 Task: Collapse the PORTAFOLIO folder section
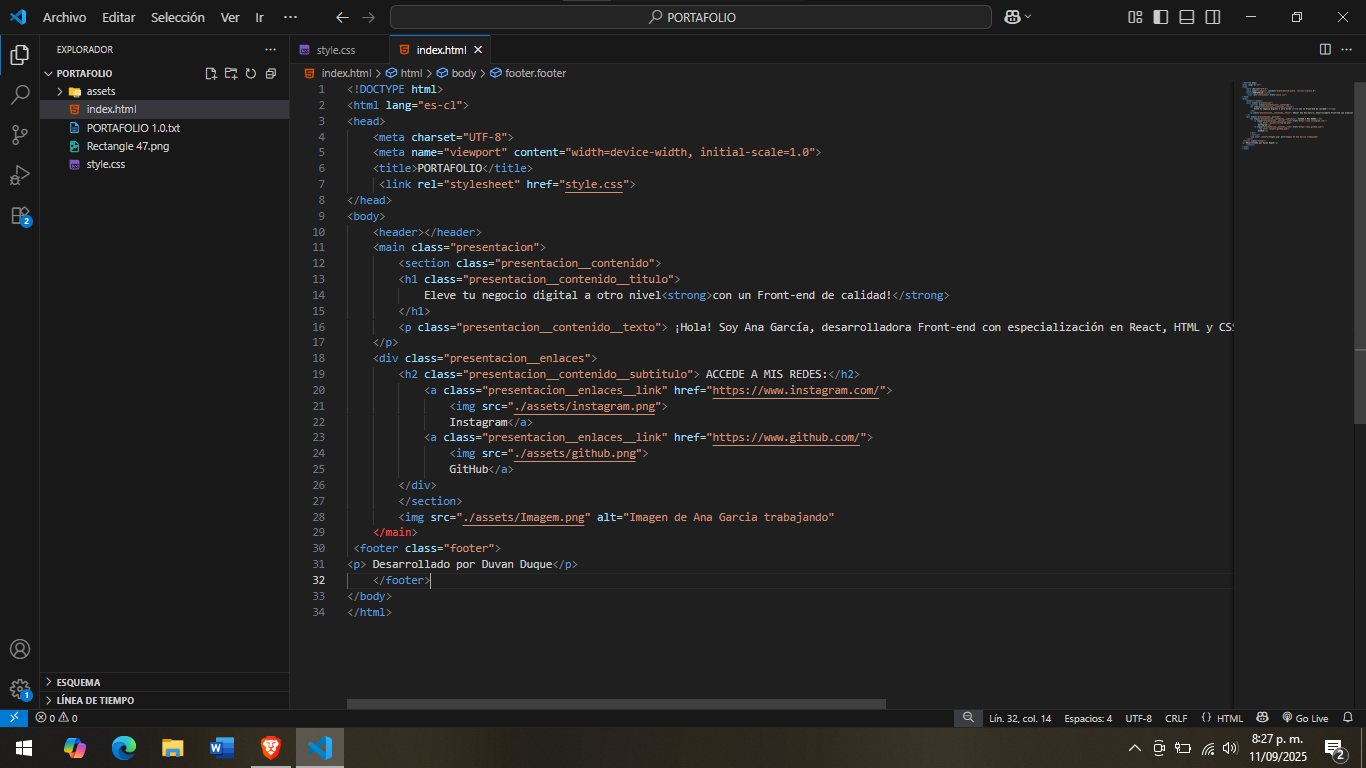(84, 73)
